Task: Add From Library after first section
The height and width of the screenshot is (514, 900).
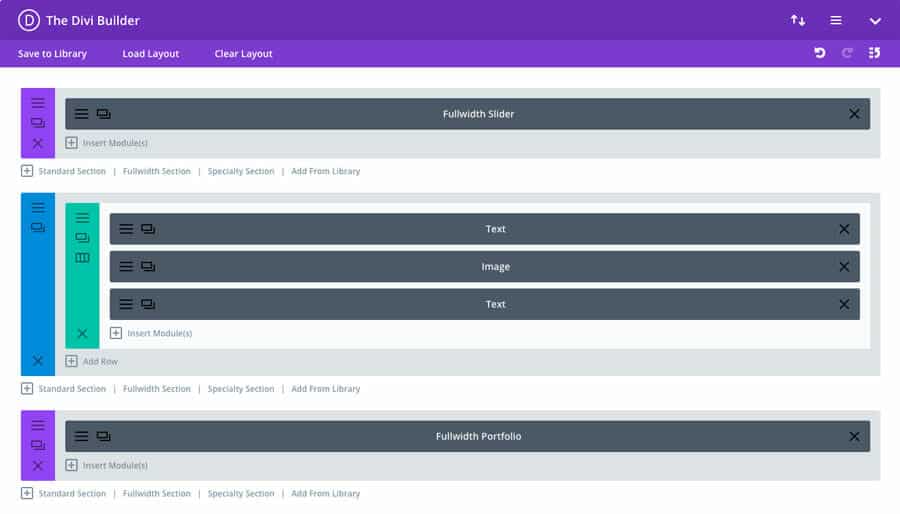Action: (x=325, y=171)
